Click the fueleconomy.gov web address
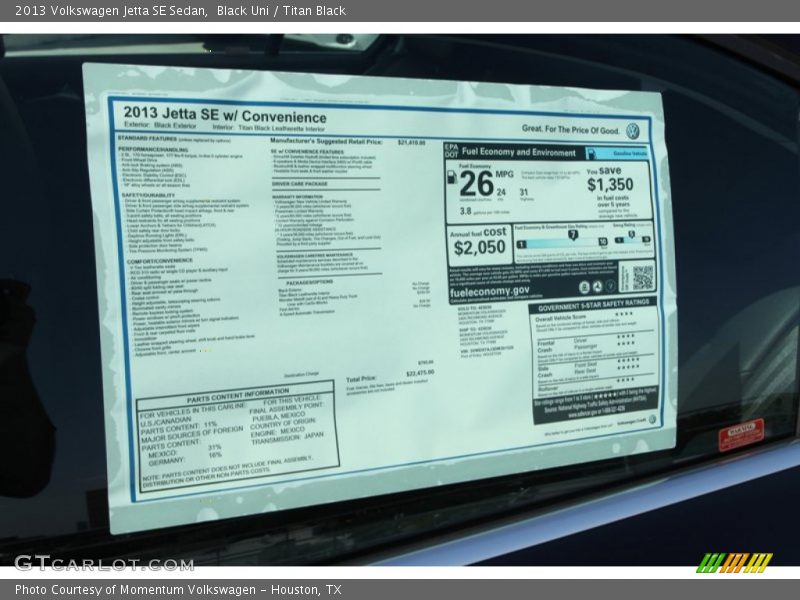The width and height of the screenshot is (800, 600). 490,291
